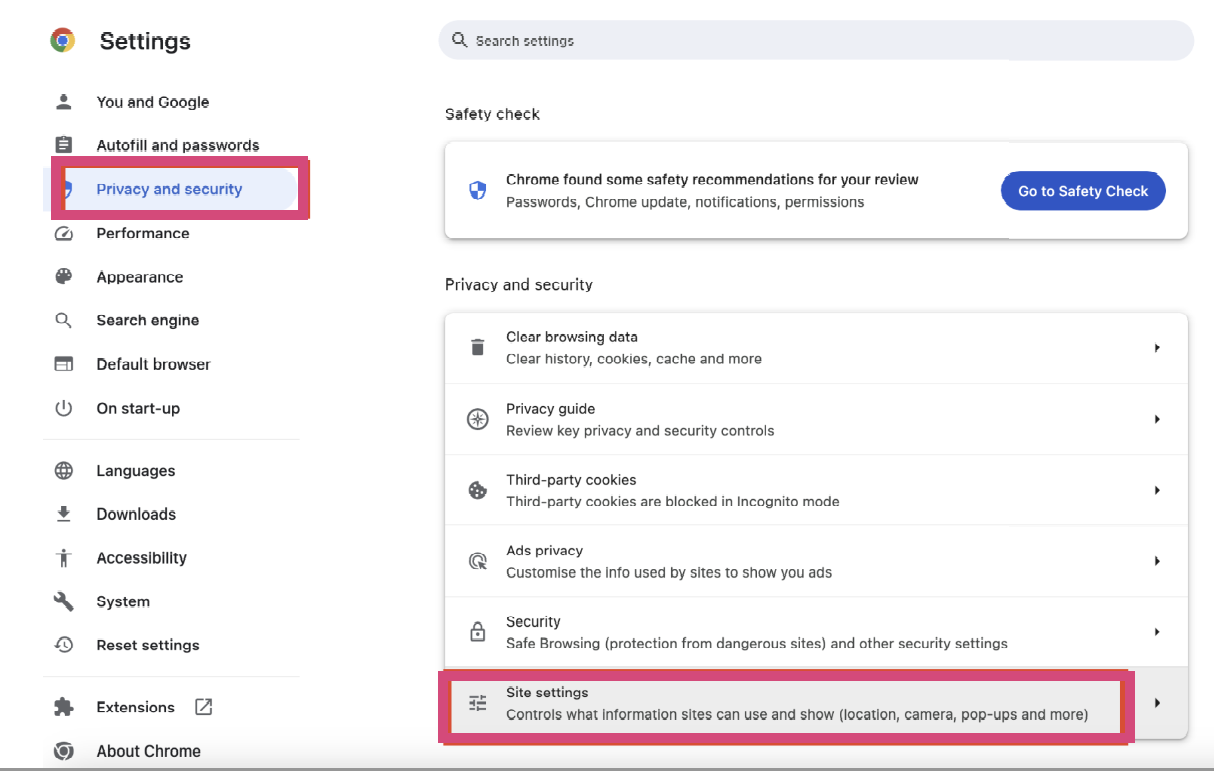Click the Extensions puzzle piece icon
The image size is (1214, 771).
point(64,707)
